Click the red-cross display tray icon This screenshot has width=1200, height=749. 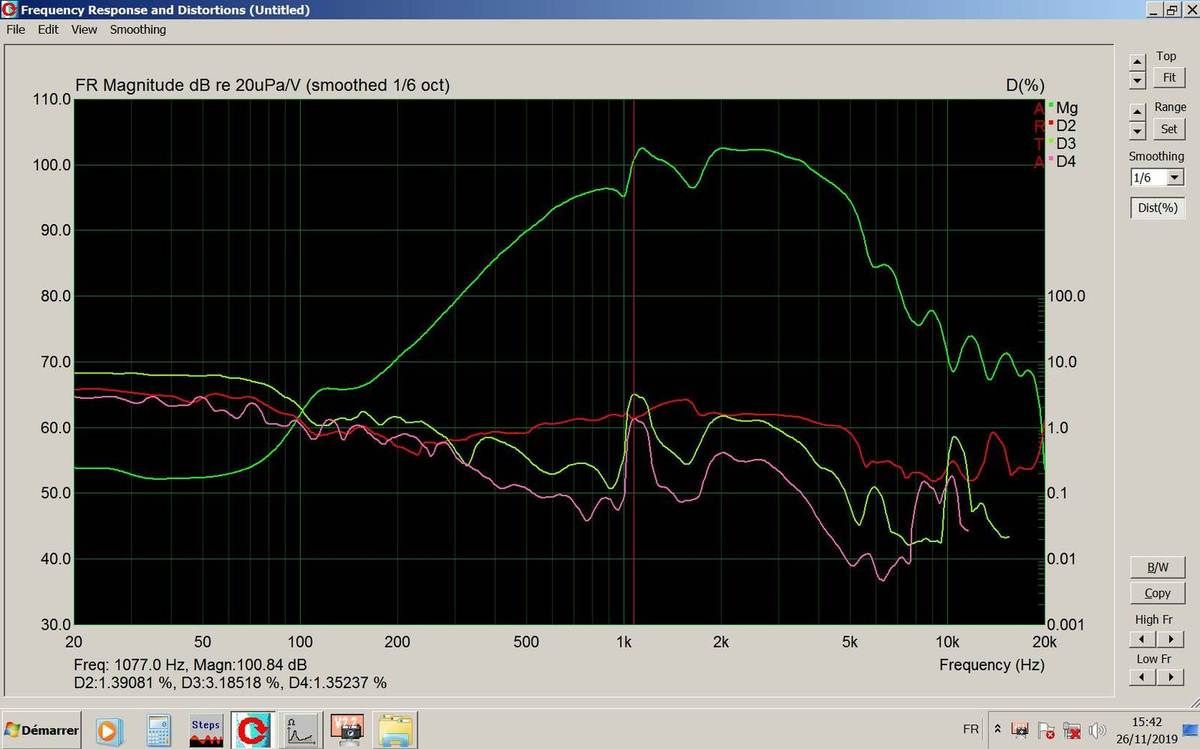pyautogui.click(x=1072, y=730)
